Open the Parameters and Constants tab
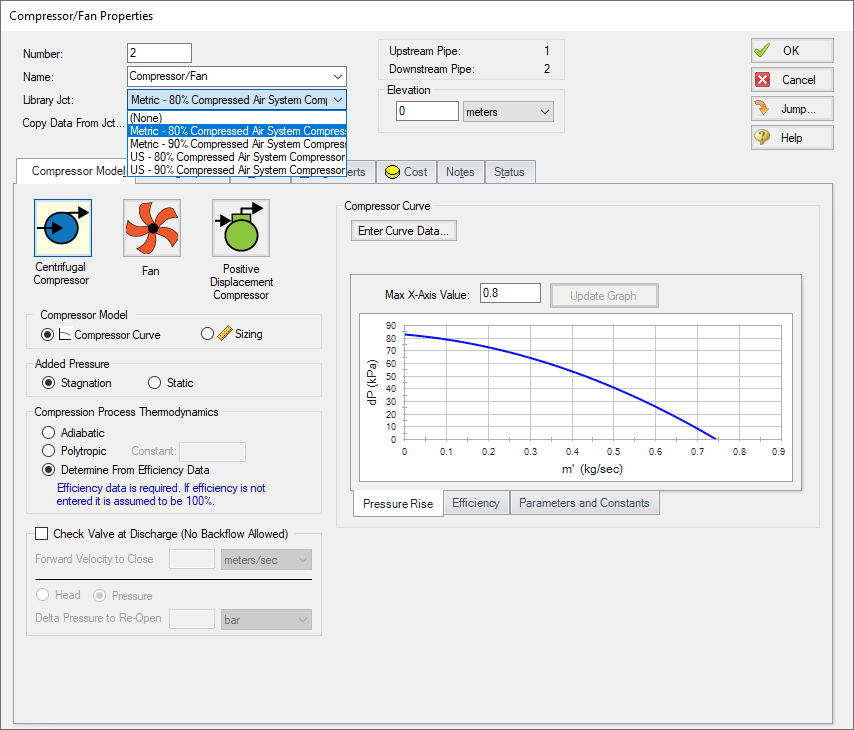Image resolution: width=854 pixels, height=730 pixels. click(x=584, y=503)
